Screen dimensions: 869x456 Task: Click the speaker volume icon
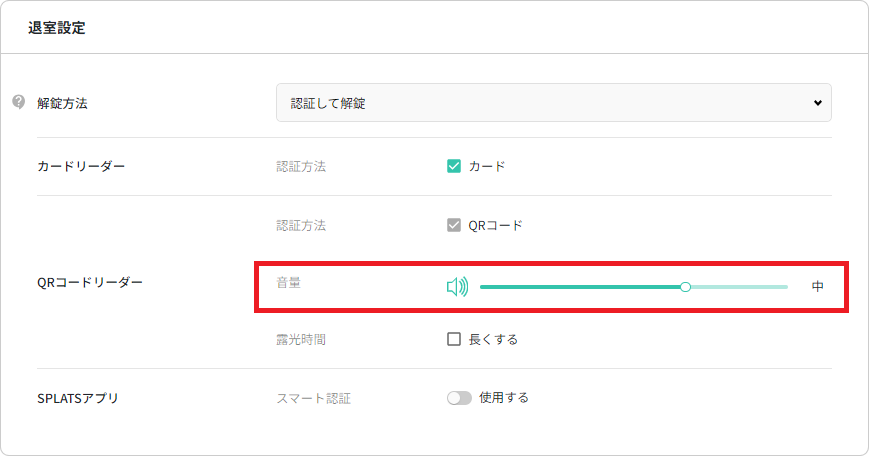457,287
